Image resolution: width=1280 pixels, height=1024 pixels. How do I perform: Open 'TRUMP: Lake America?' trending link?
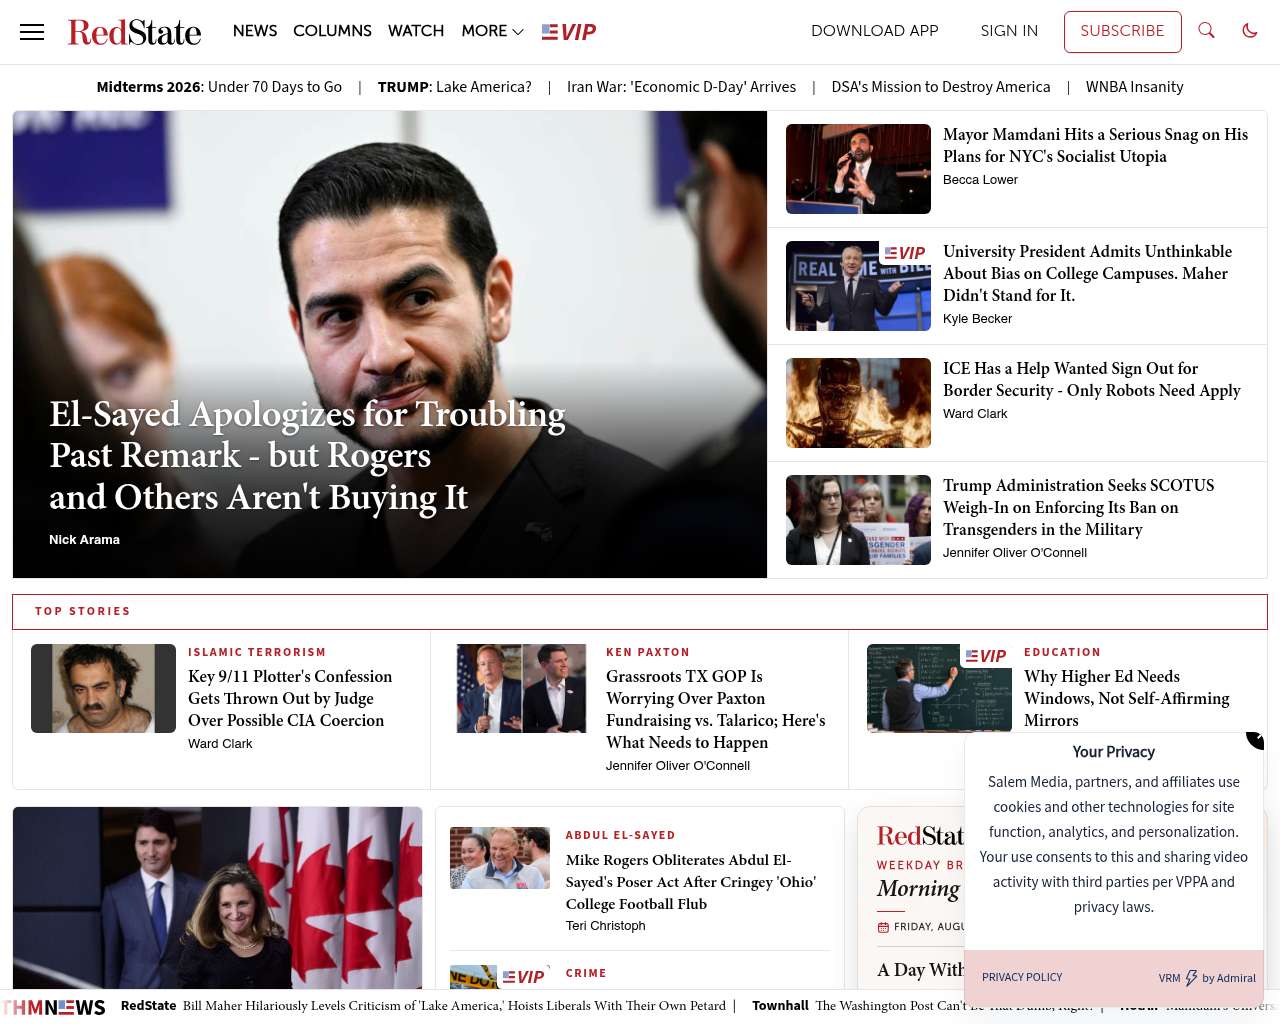point(455,87)
